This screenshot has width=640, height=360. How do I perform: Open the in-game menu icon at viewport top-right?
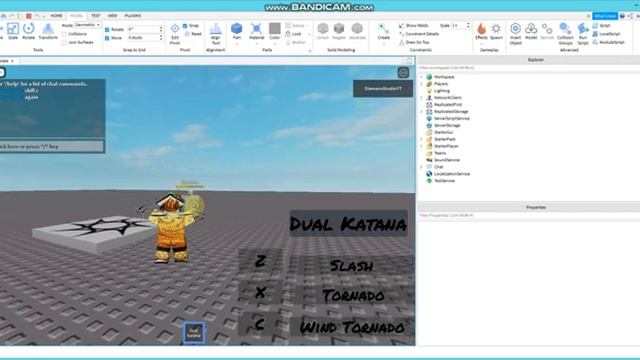click(403, 73)
